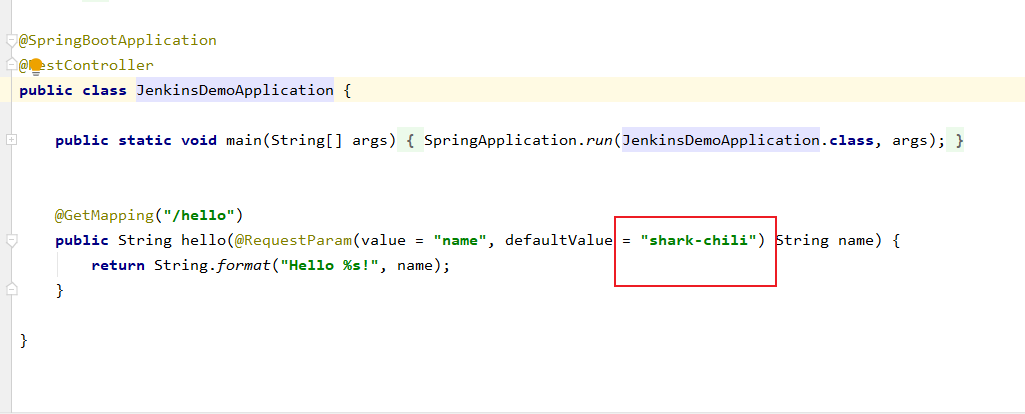1025x414 pixels.
Task: Click the @GetMapping annotation
Action: pos(104,216)
